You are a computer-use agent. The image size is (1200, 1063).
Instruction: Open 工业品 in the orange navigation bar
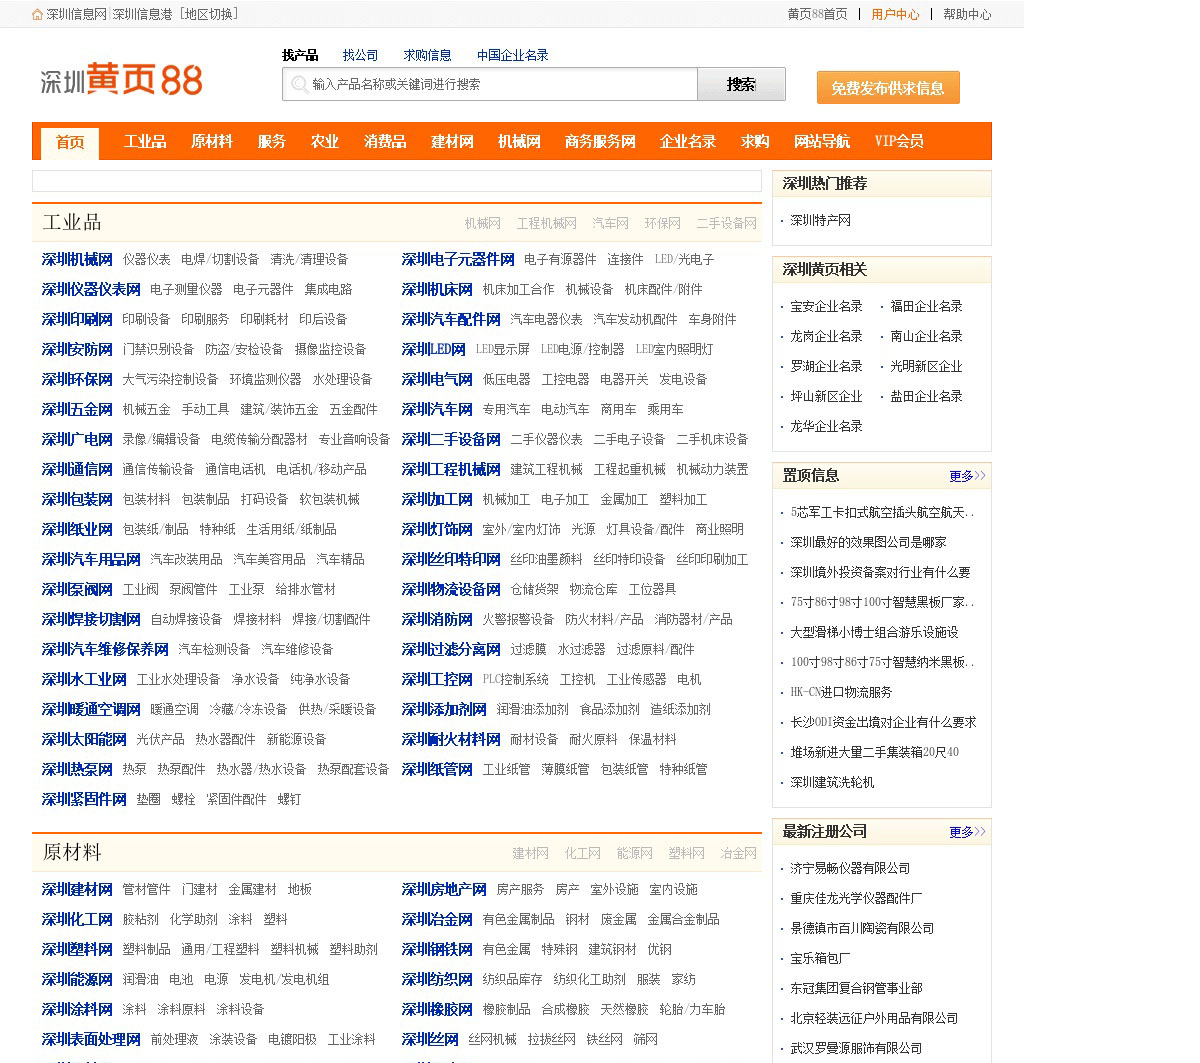145,142
